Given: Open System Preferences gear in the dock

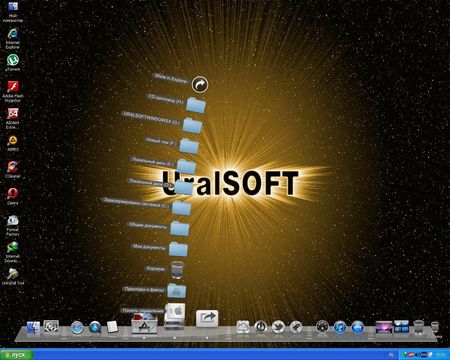Looking at the screenshot, I should [x=51, y=327].
